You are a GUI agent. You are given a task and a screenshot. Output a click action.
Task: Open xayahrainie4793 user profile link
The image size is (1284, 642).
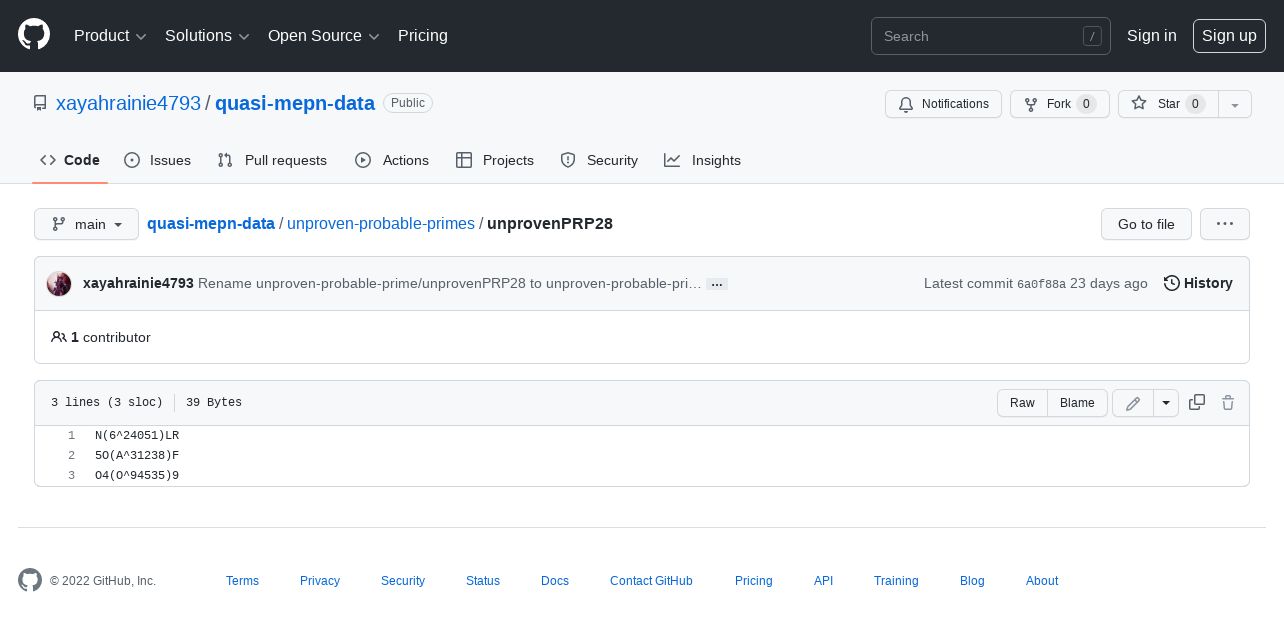pyautogui.click(x=128, y=103)
